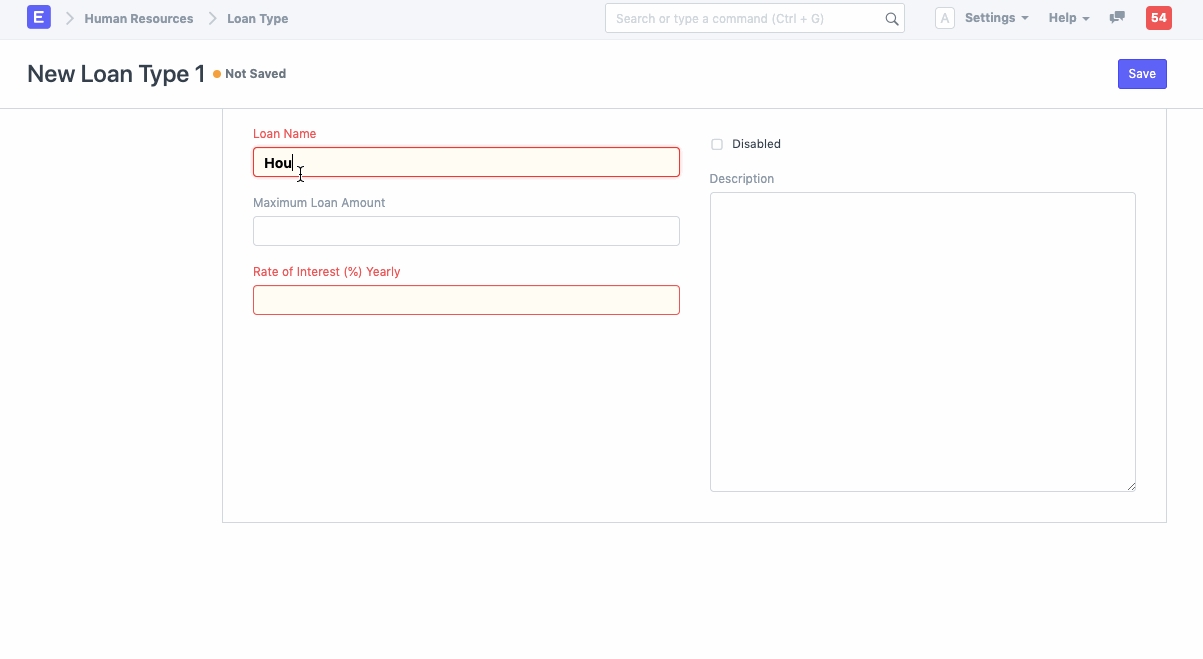Toggle the Disabled checkbox

click(717, 144)
